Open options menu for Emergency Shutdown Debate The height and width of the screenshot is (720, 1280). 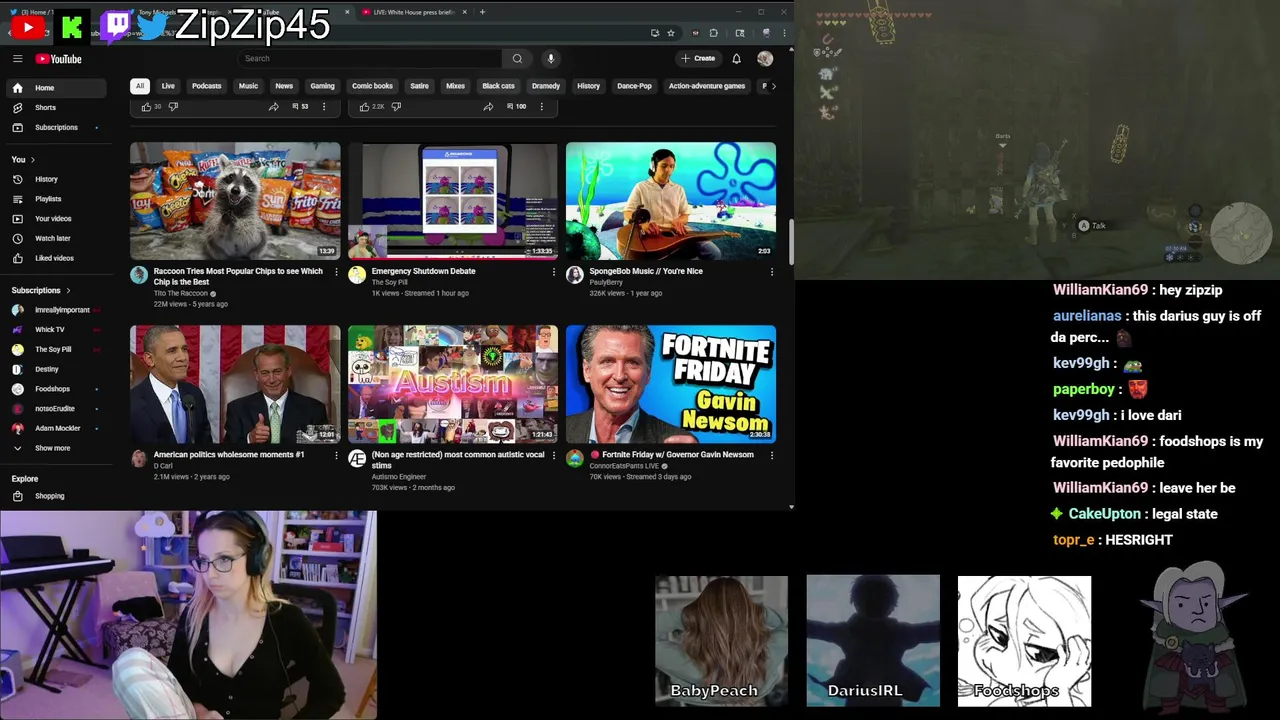pos(554,272)
